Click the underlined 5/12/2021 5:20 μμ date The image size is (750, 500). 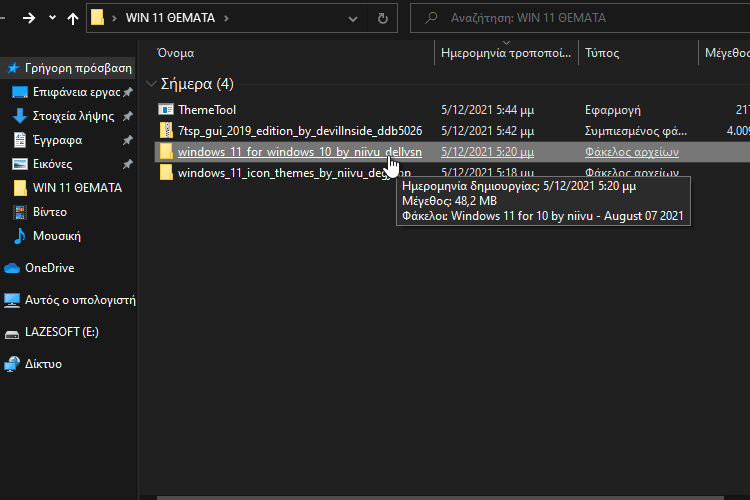click(487, 152)
